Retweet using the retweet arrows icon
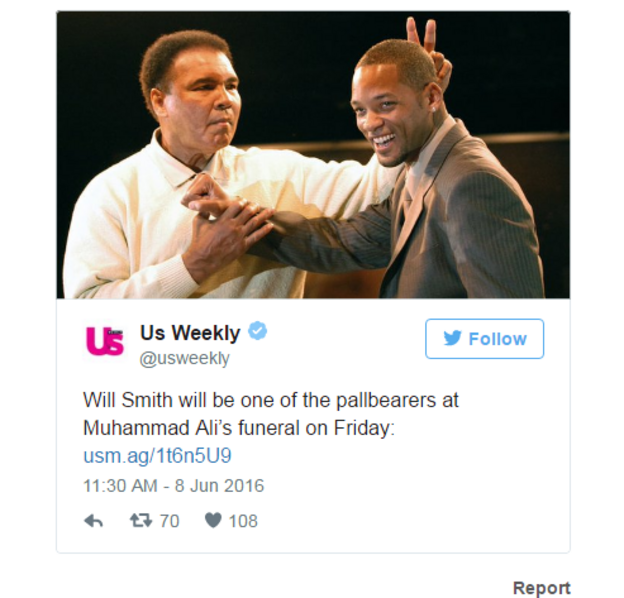 click(141, 520)
